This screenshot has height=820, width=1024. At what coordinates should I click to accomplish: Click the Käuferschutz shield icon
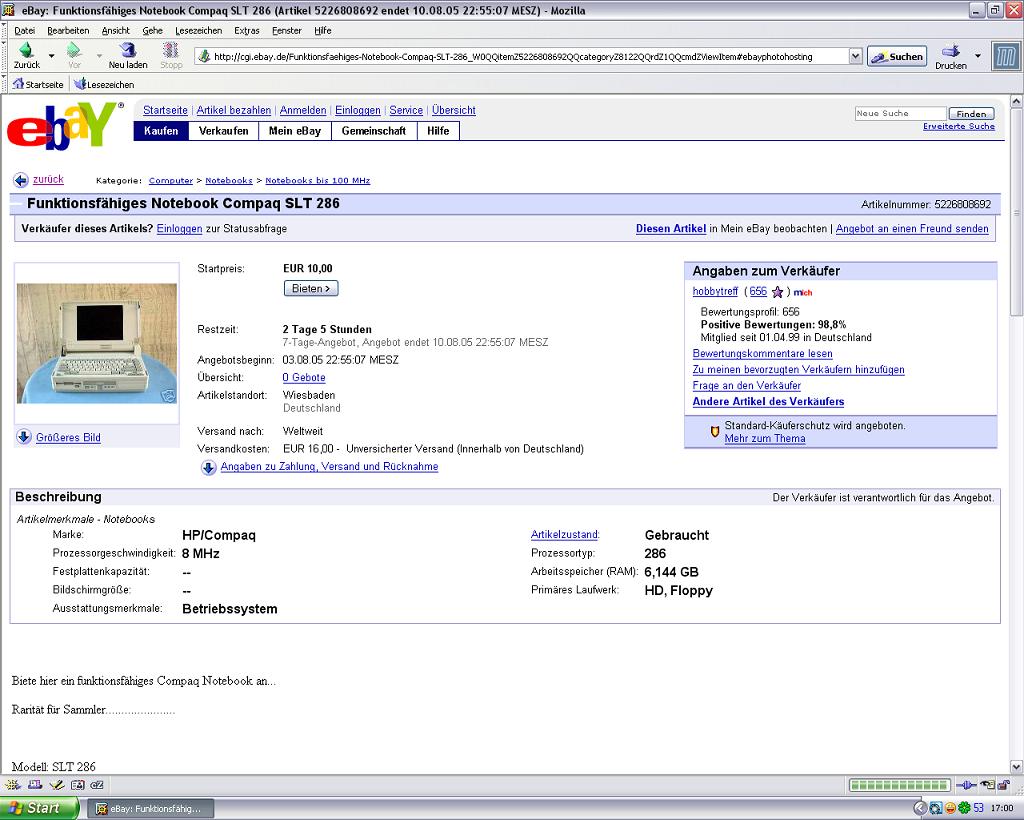(714, 432)
